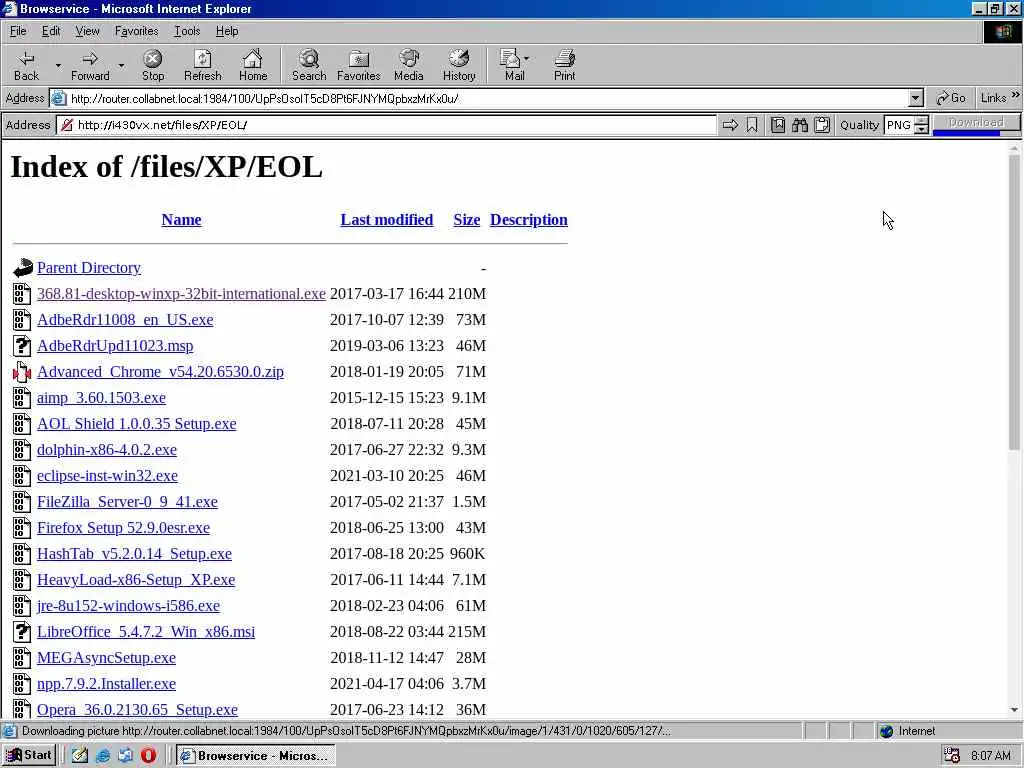Click the Stop loading button

tap(153, 66)
